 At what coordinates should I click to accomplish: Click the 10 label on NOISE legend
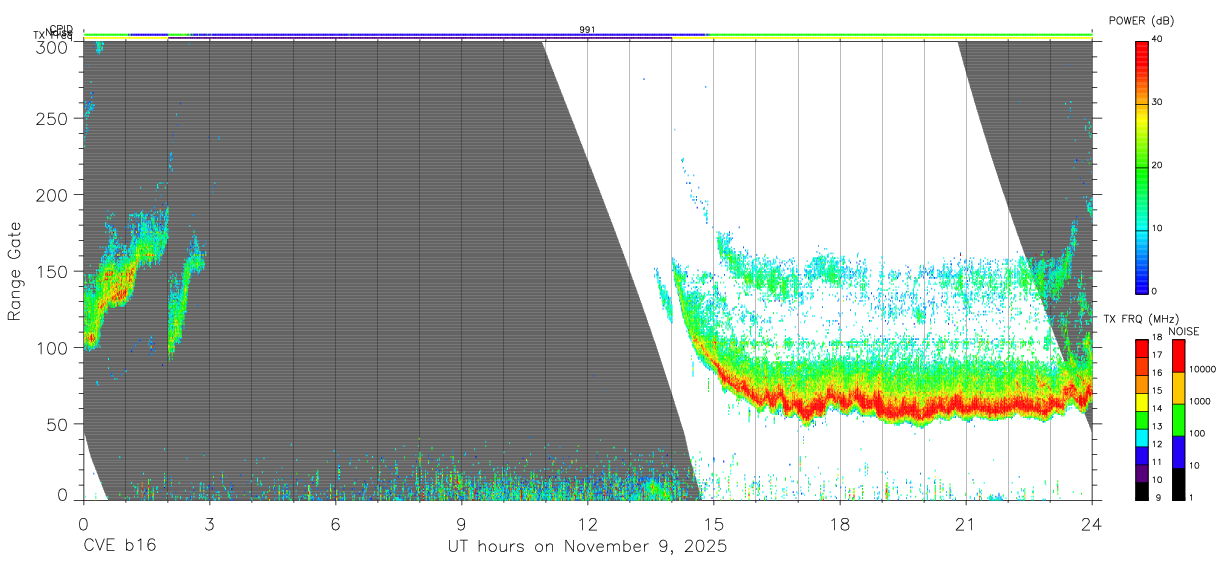[x=1194, y=465]
